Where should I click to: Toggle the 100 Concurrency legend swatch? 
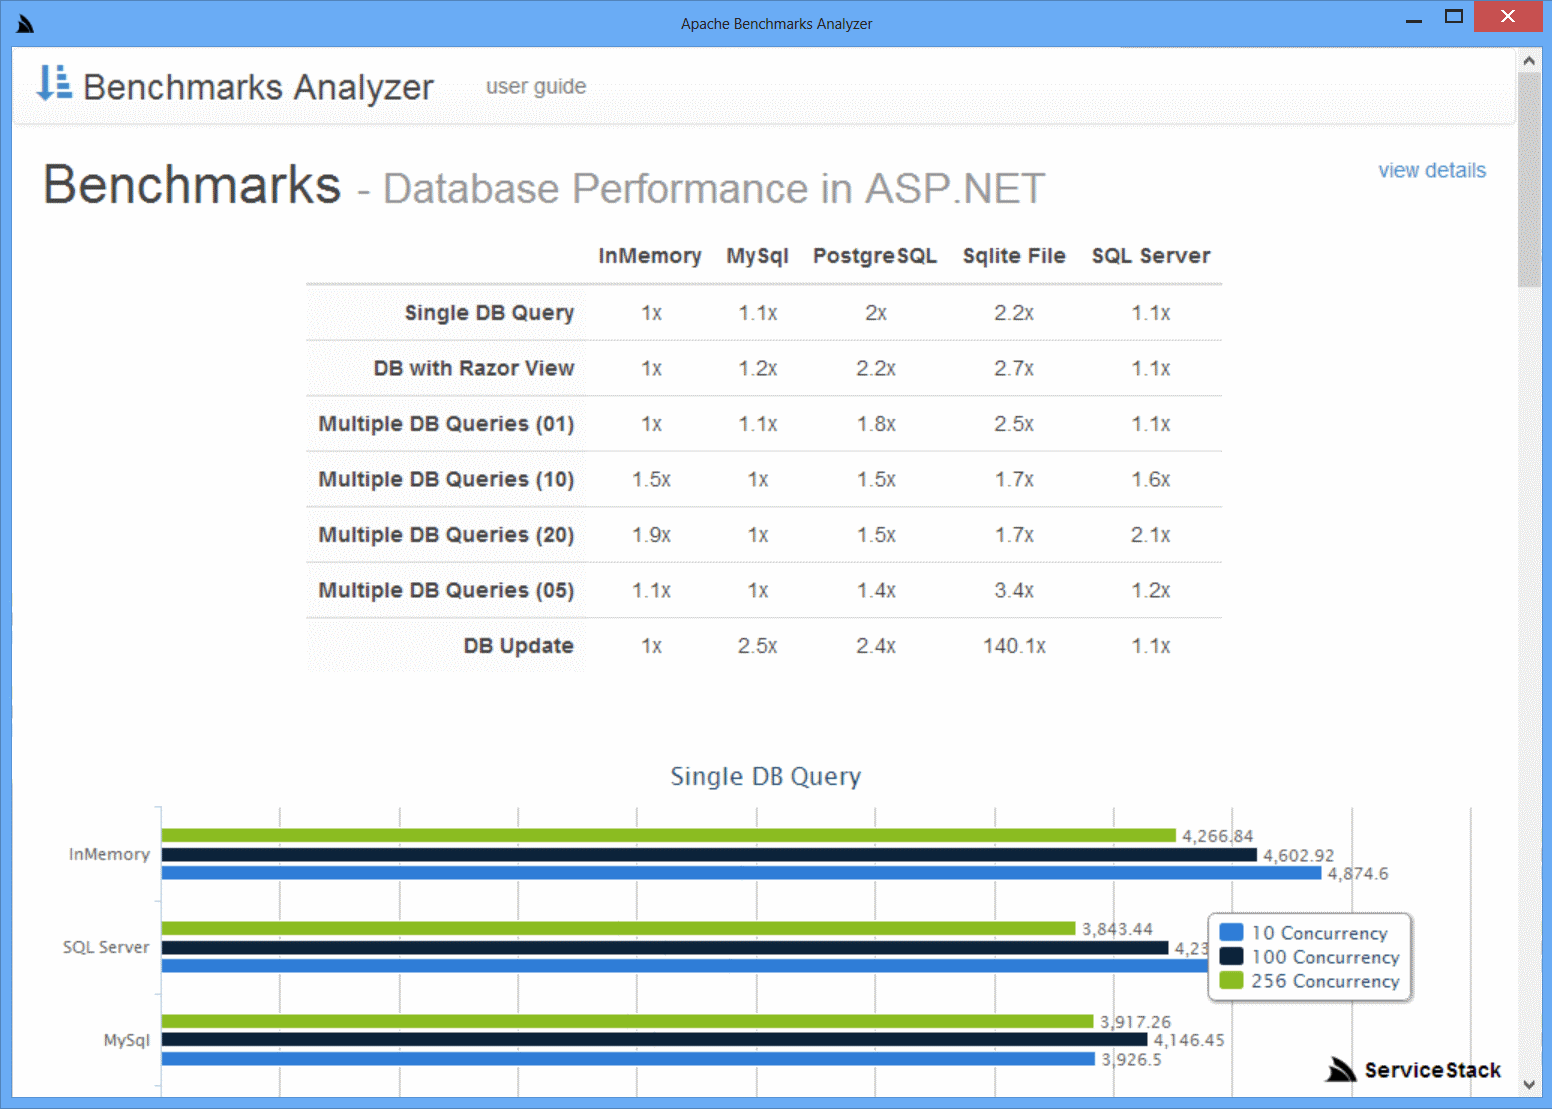pos(1231,956)
